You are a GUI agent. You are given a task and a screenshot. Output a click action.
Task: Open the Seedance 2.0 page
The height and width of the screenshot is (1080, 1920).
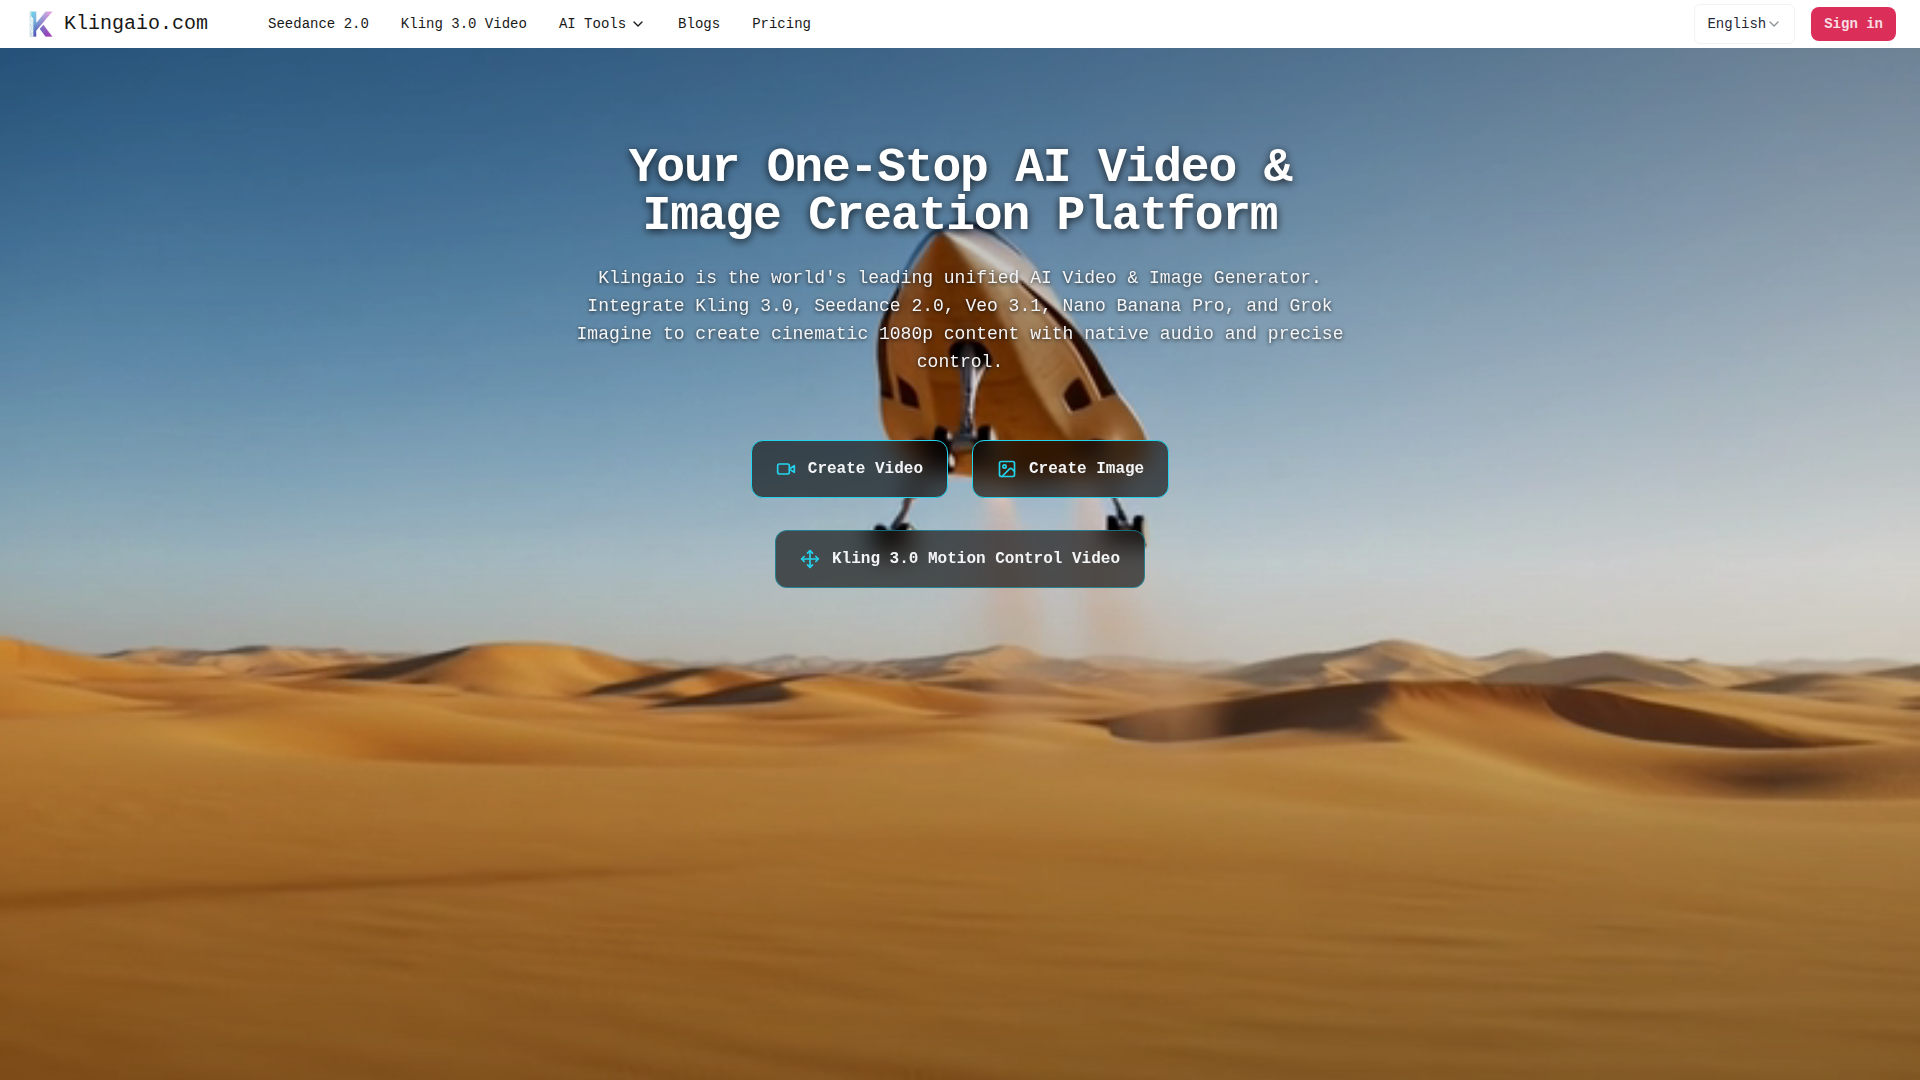click(x=318, y=24)
